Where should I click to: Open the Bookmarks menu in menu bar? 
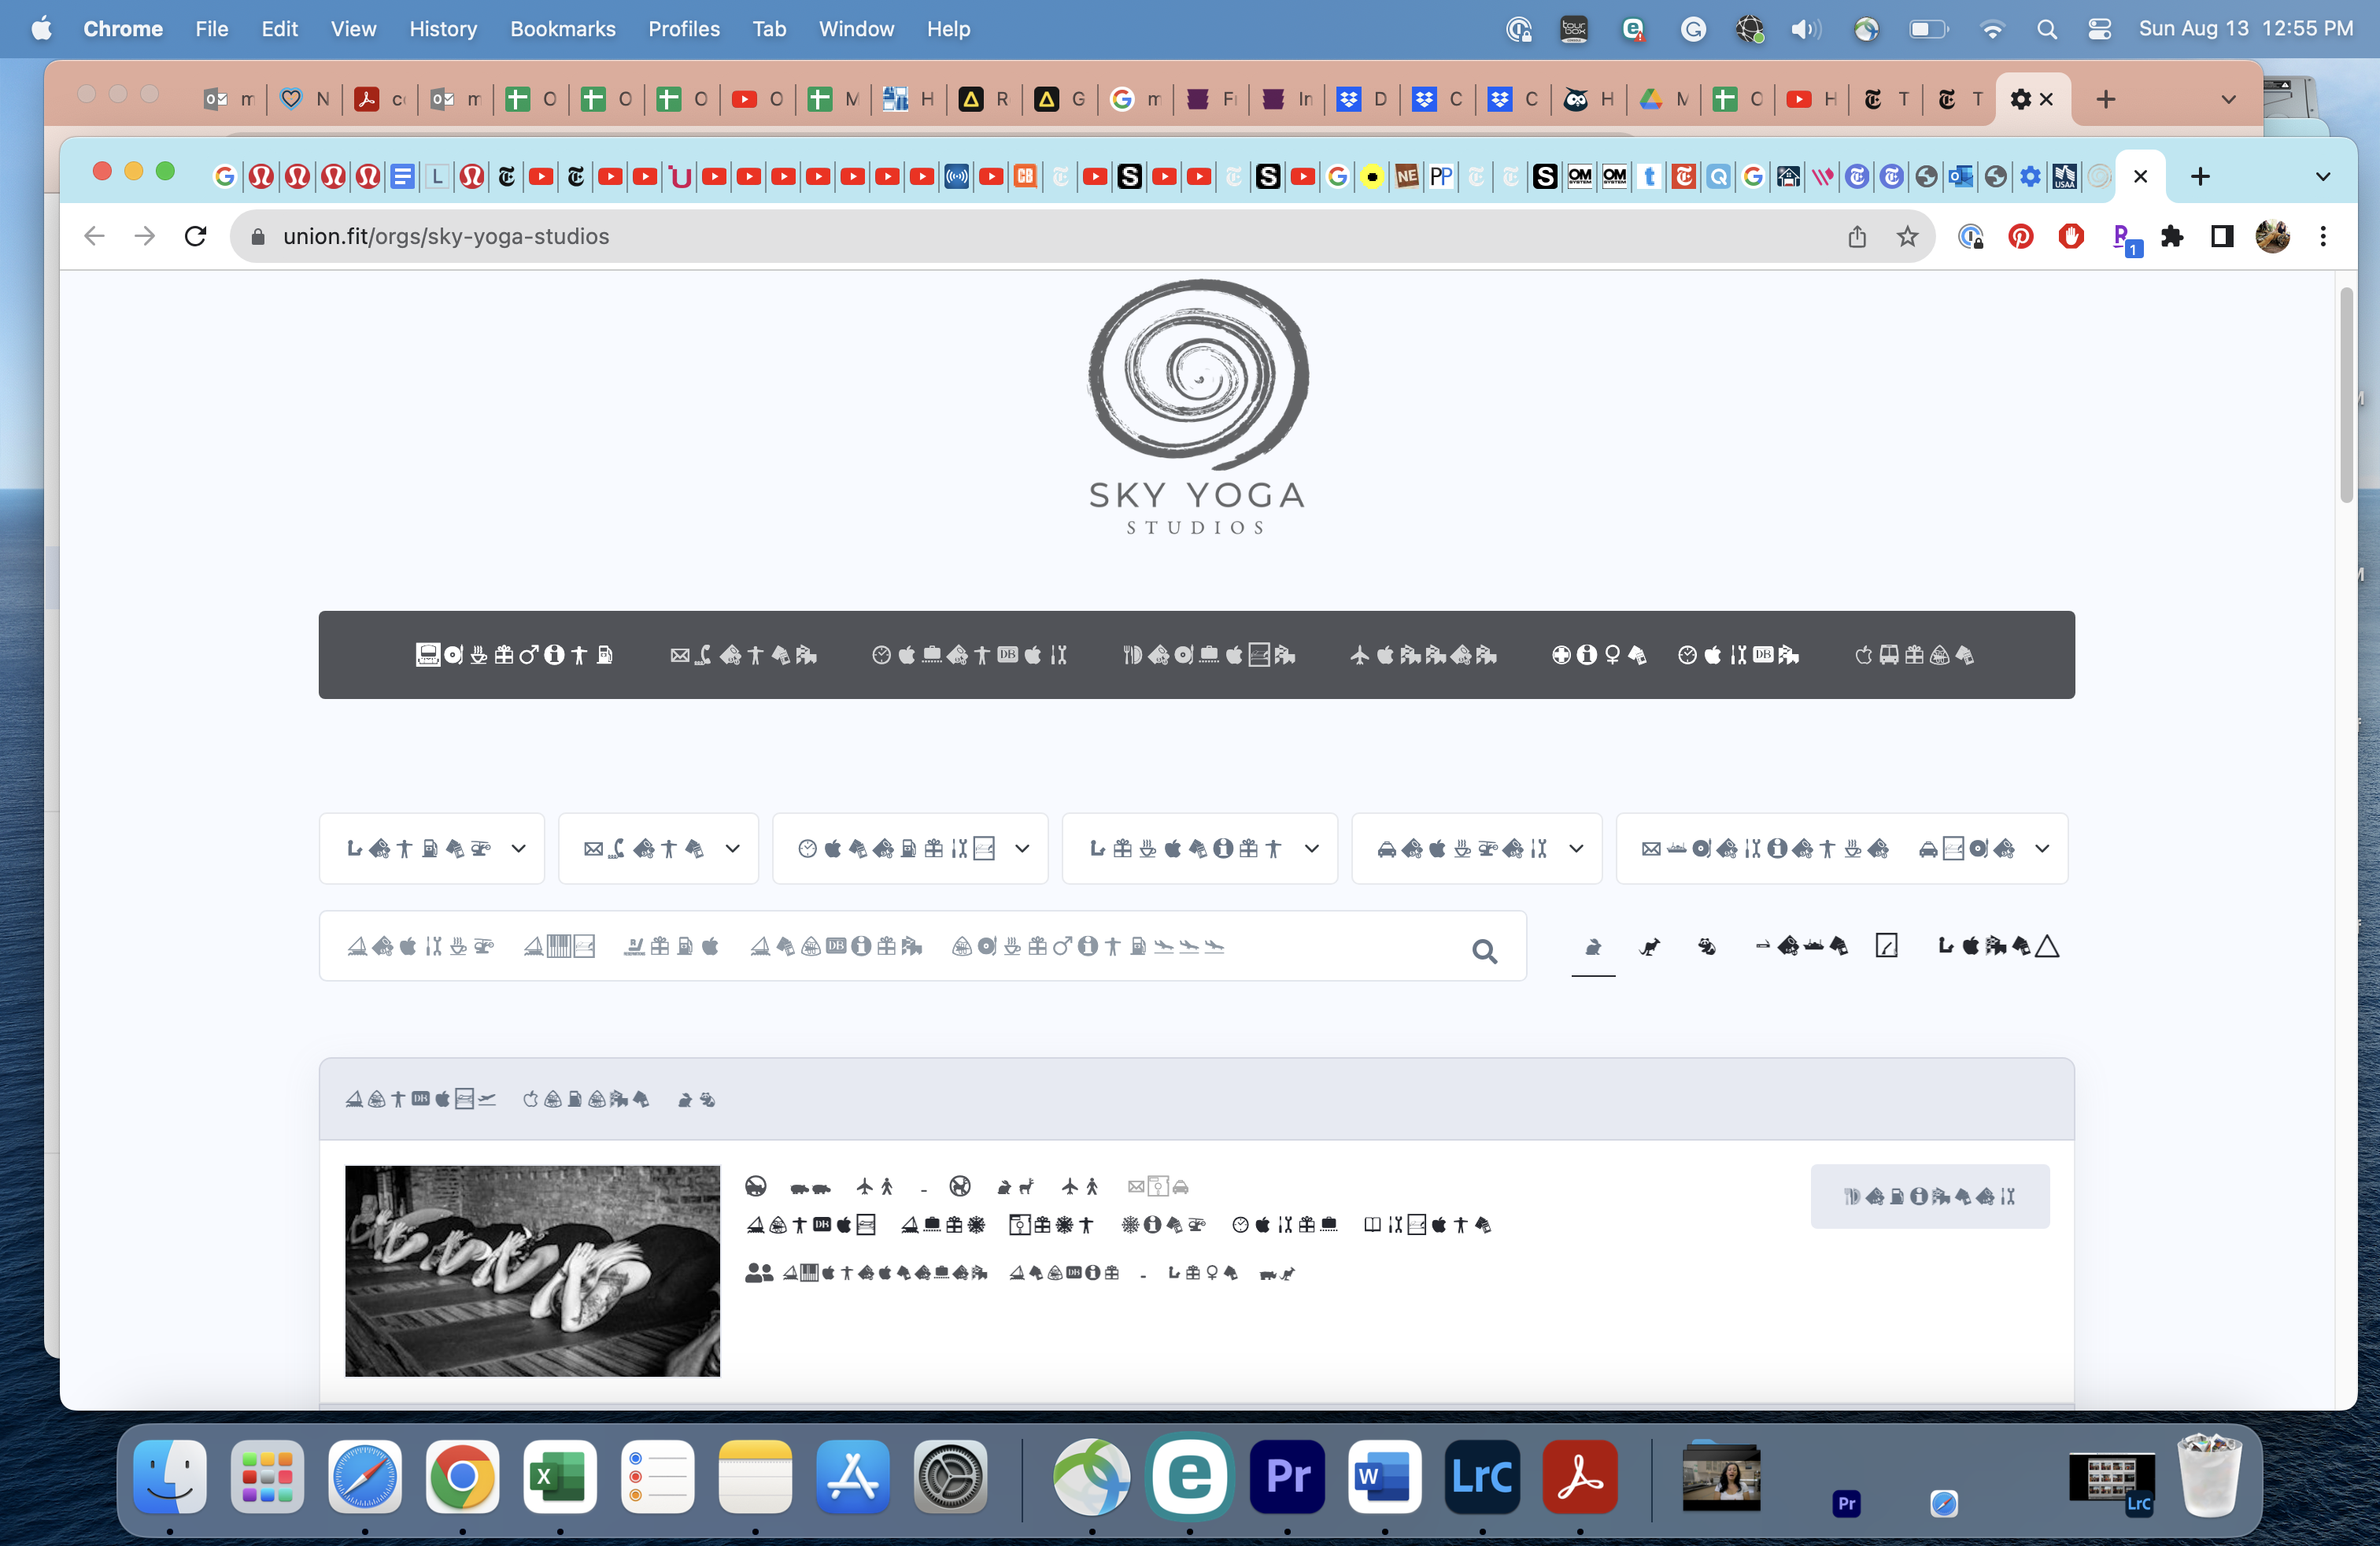[562, 29]
